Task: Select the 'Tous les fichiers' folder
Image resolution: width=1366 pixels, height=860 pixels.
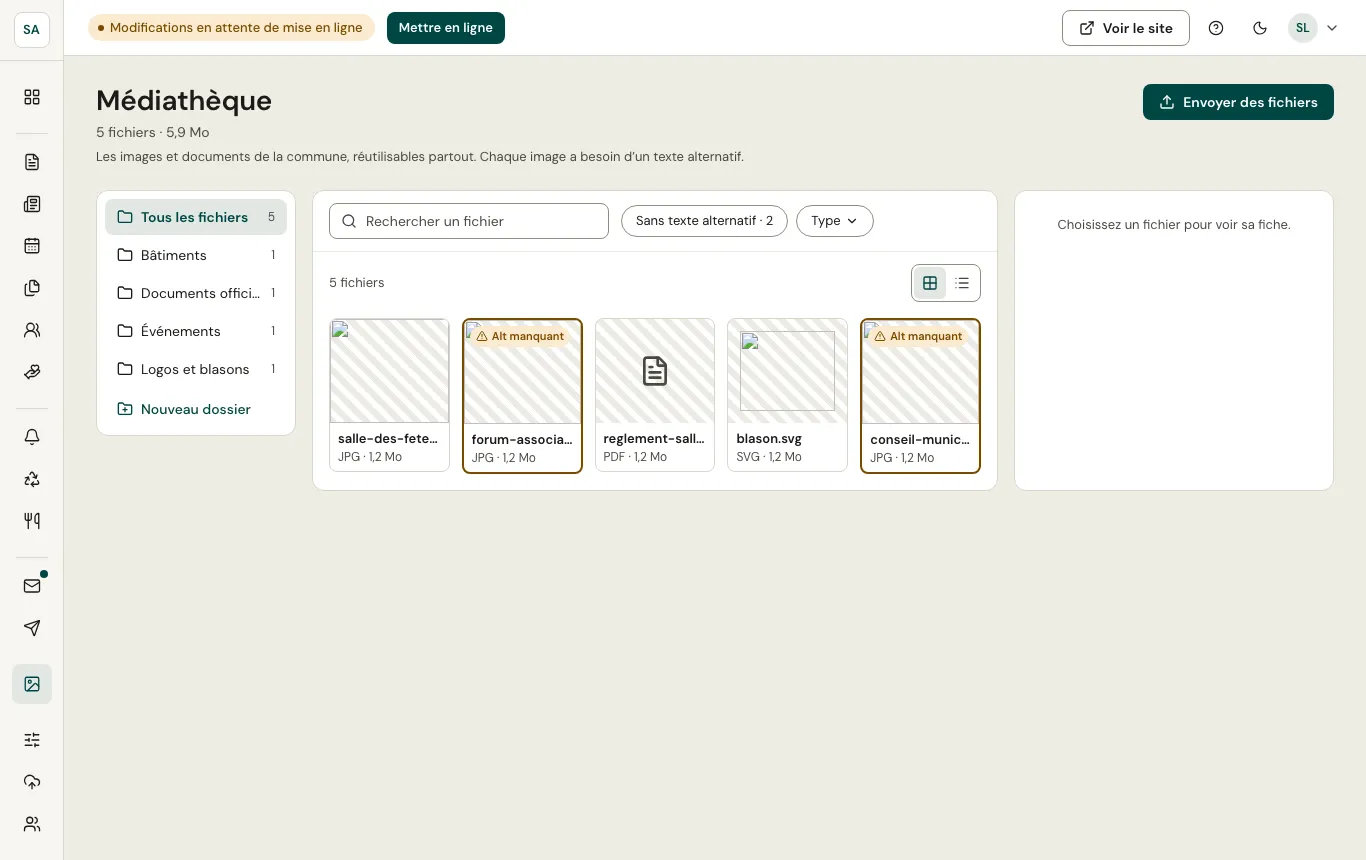Action: click(x=196, y=217)
